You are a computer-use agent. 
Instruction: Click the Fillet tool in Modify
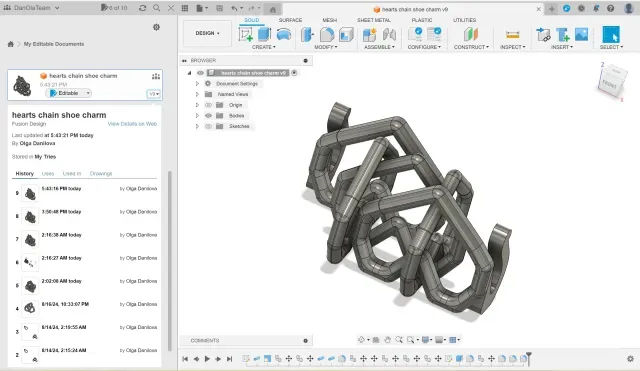pyautogui.click(x=327, y=35)
